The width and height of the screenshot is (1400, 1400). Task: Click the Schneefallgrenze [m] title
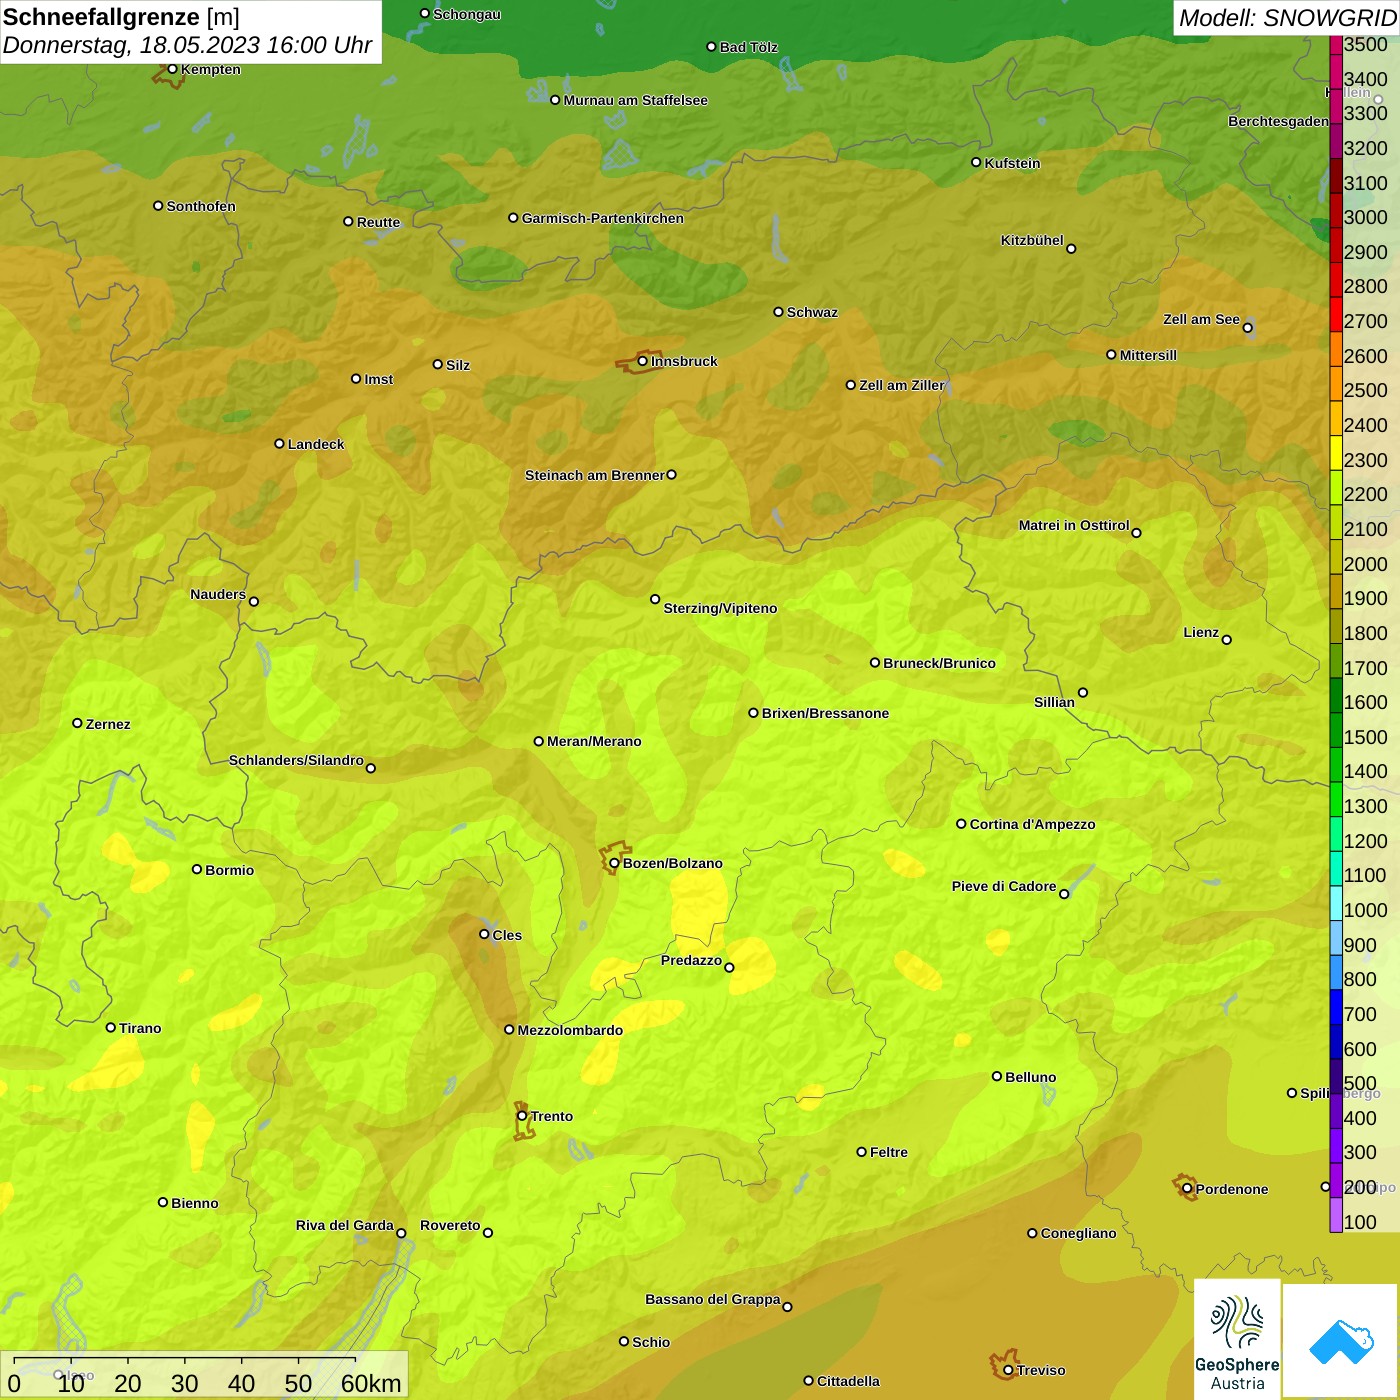(121, 17)
